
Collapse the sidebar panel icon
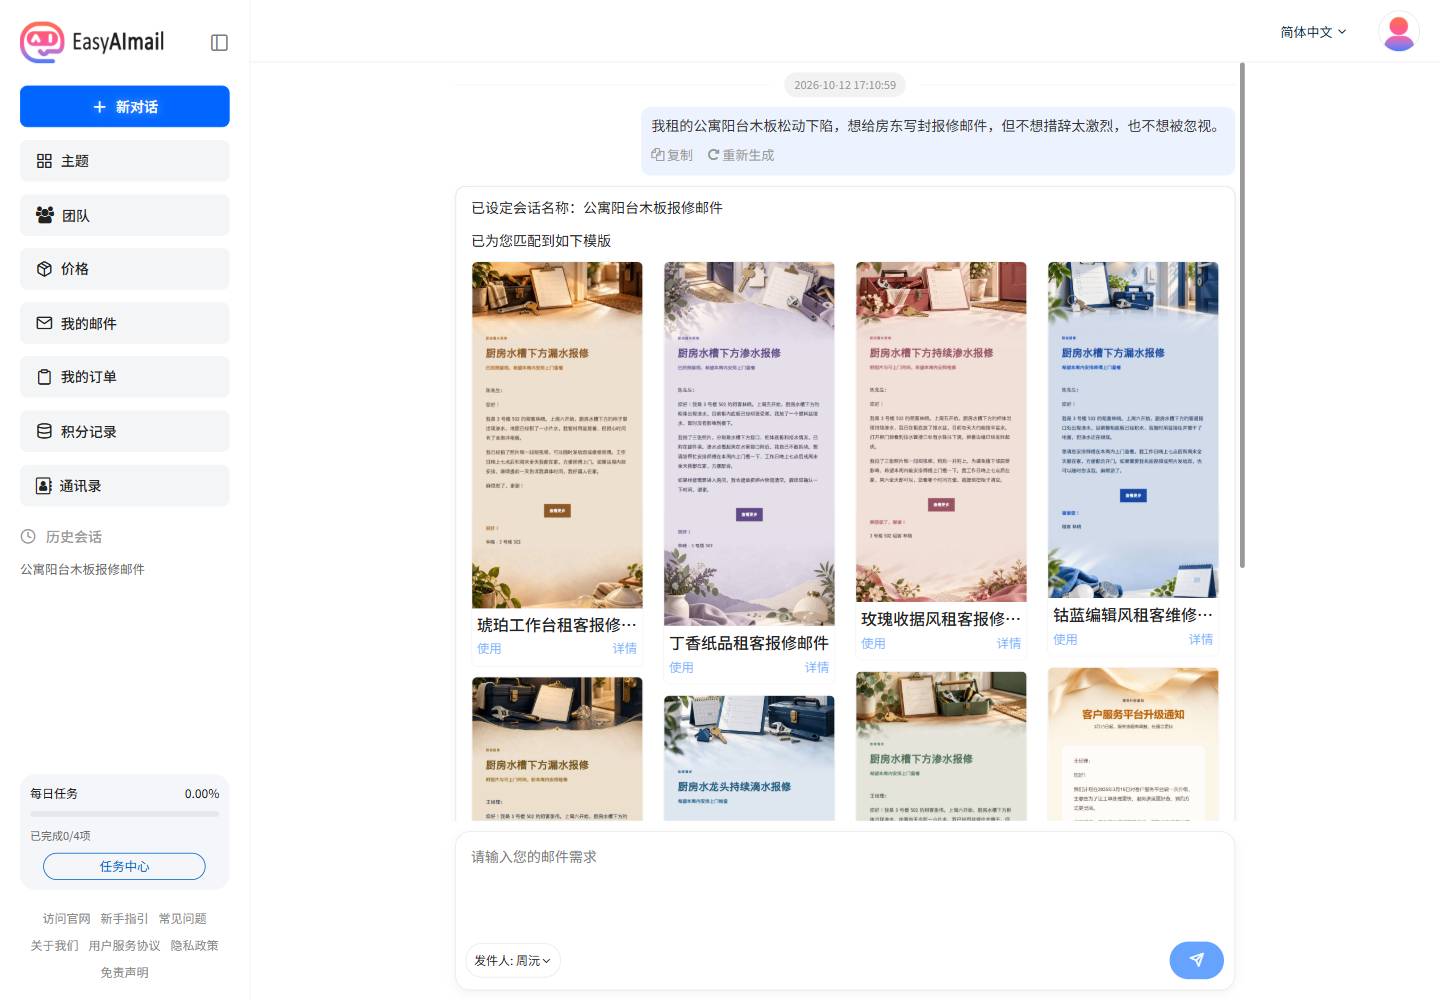pos(220,42)
